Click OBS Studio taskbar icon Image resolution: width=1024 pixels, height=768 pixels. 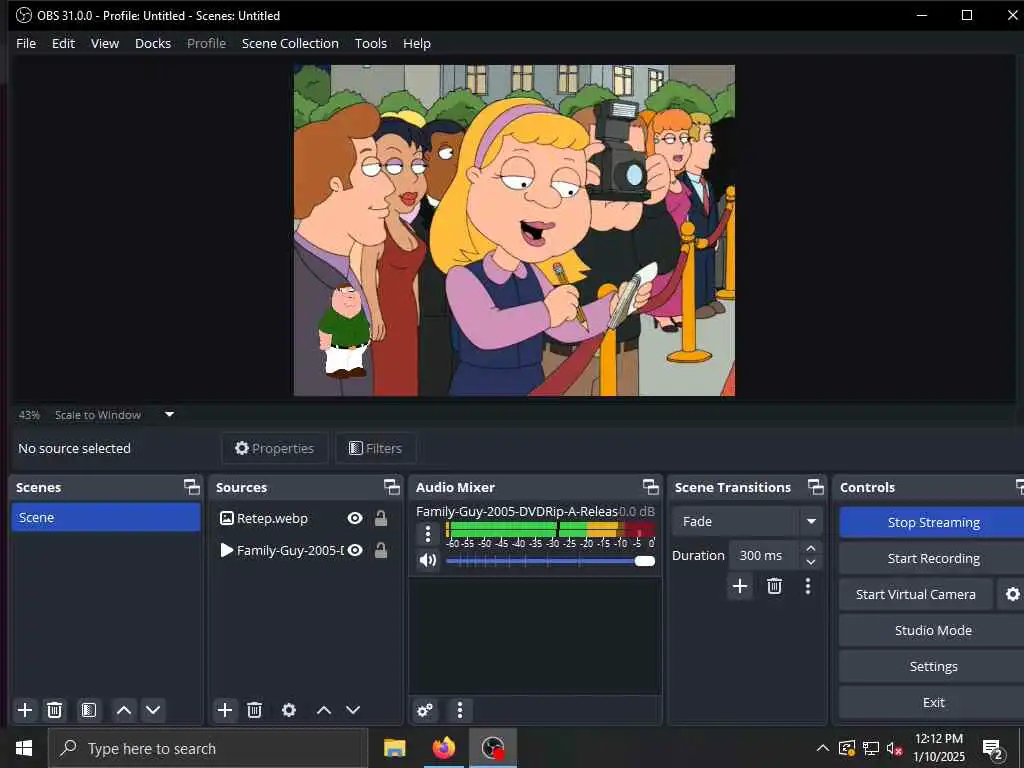click(493, 748)
